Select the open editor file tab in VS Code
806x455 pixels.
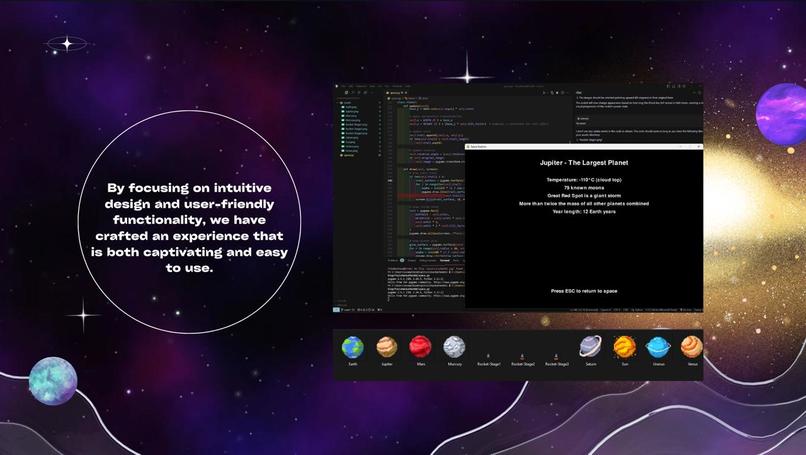(x=396, y=93)
